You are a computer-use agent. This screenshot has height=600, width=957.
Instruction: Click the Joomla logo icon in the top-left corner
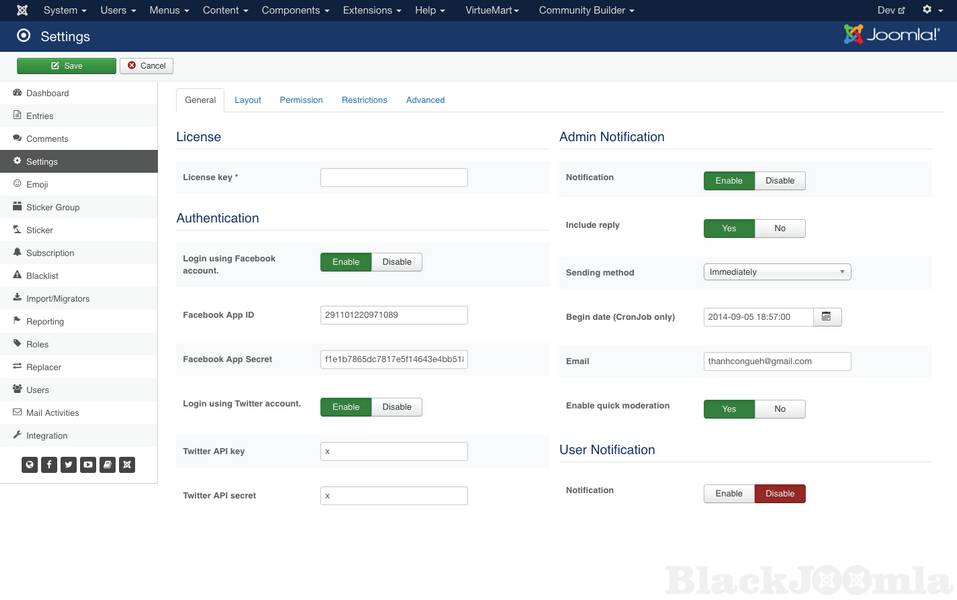[x=22, y=10]
